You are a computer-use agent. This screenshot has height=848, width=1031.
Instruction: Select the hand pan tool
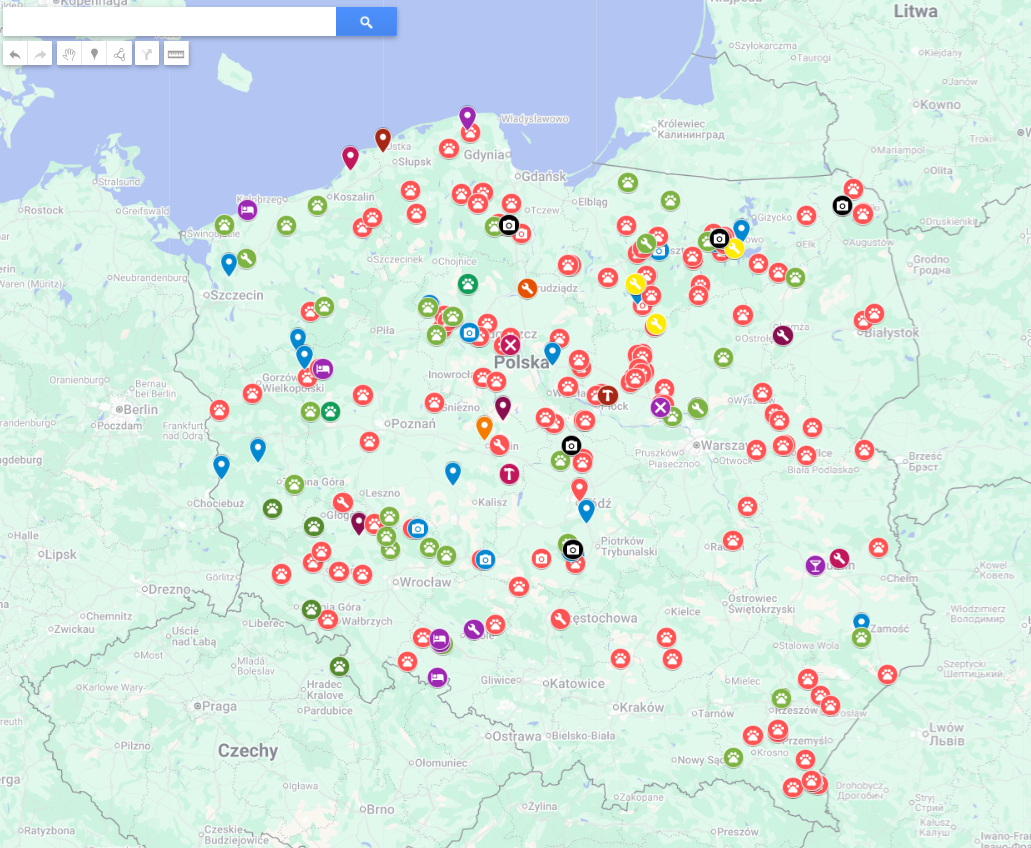click(x=68, y=54)
